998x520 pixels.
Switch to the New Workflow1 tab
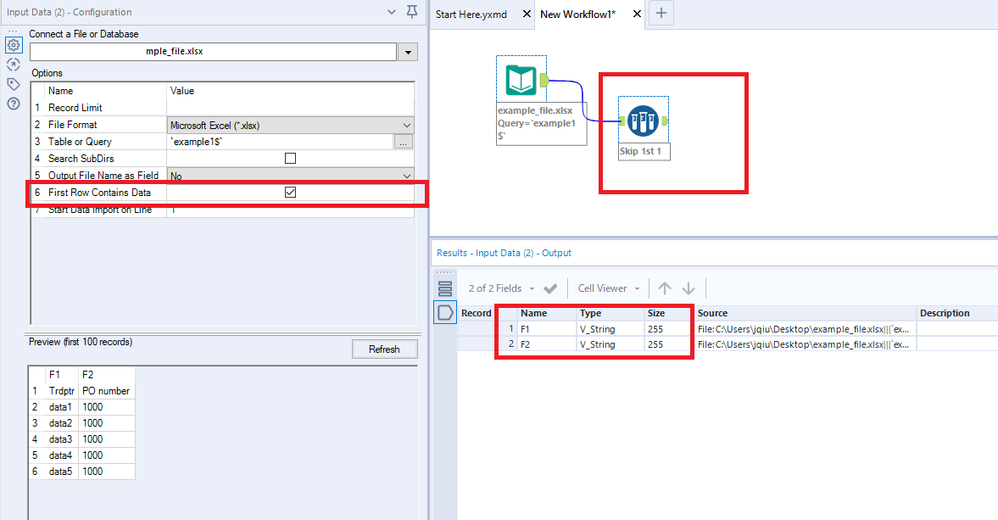point(578,14)
